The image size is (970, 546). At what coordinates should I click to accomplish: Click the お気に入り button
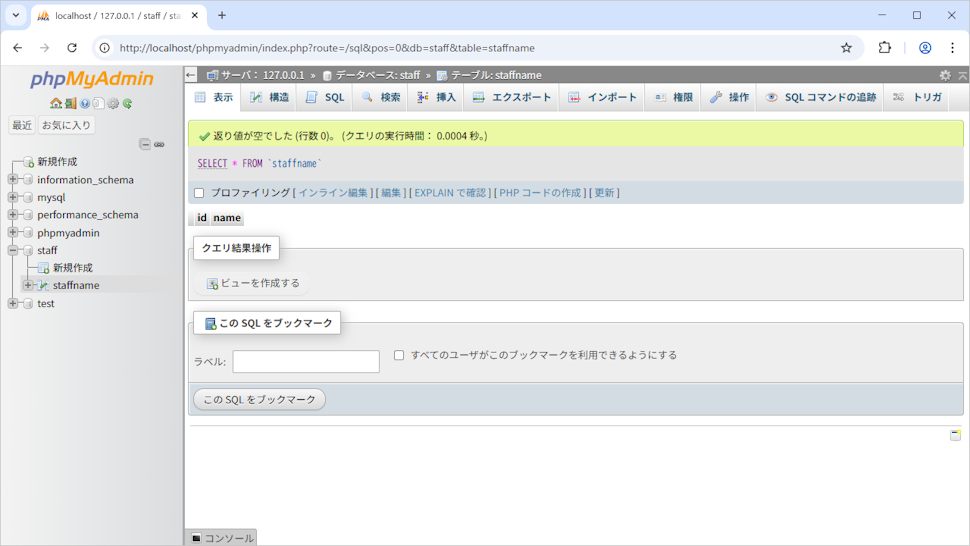[66, 125]
